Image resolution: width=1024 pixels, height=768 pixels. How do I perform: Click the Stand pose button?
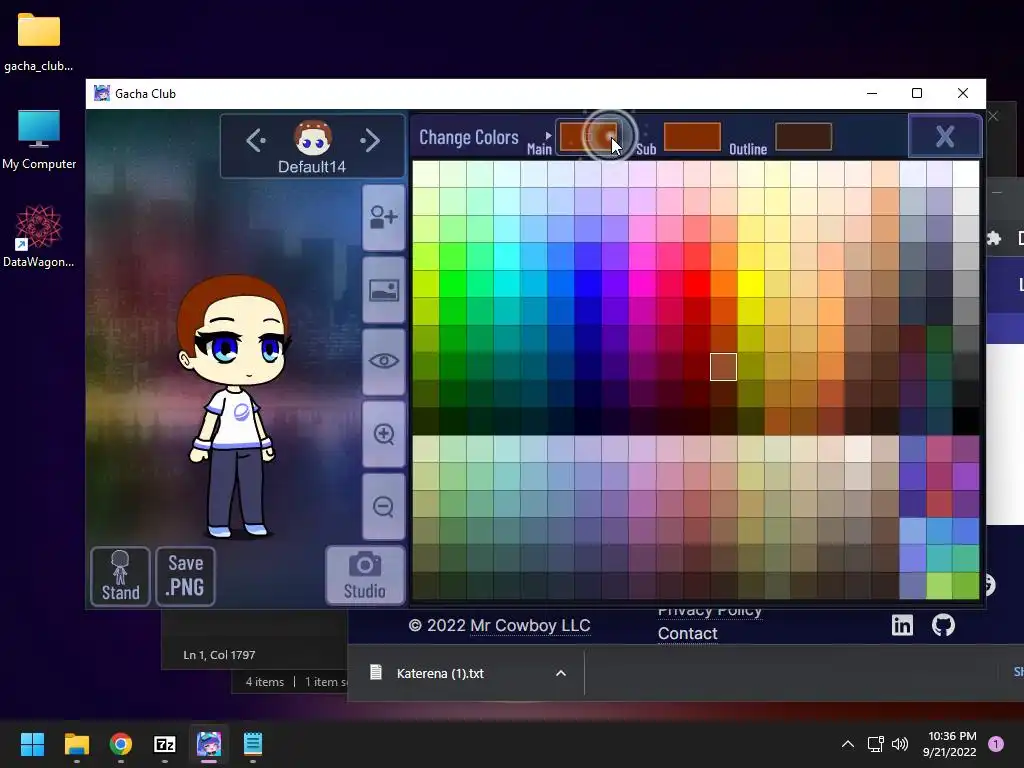tap(120, 576)
